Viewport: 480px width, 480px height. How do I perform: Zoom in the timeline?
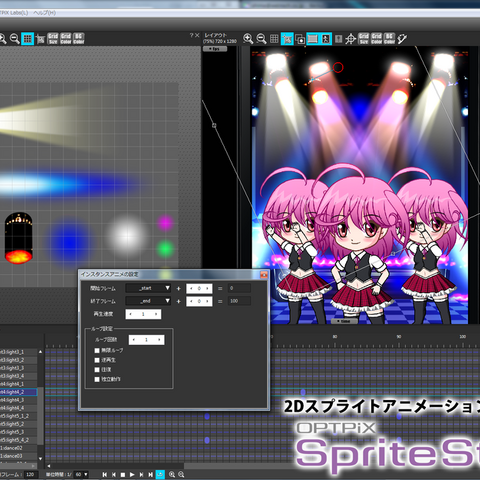[x=172, y=474]
